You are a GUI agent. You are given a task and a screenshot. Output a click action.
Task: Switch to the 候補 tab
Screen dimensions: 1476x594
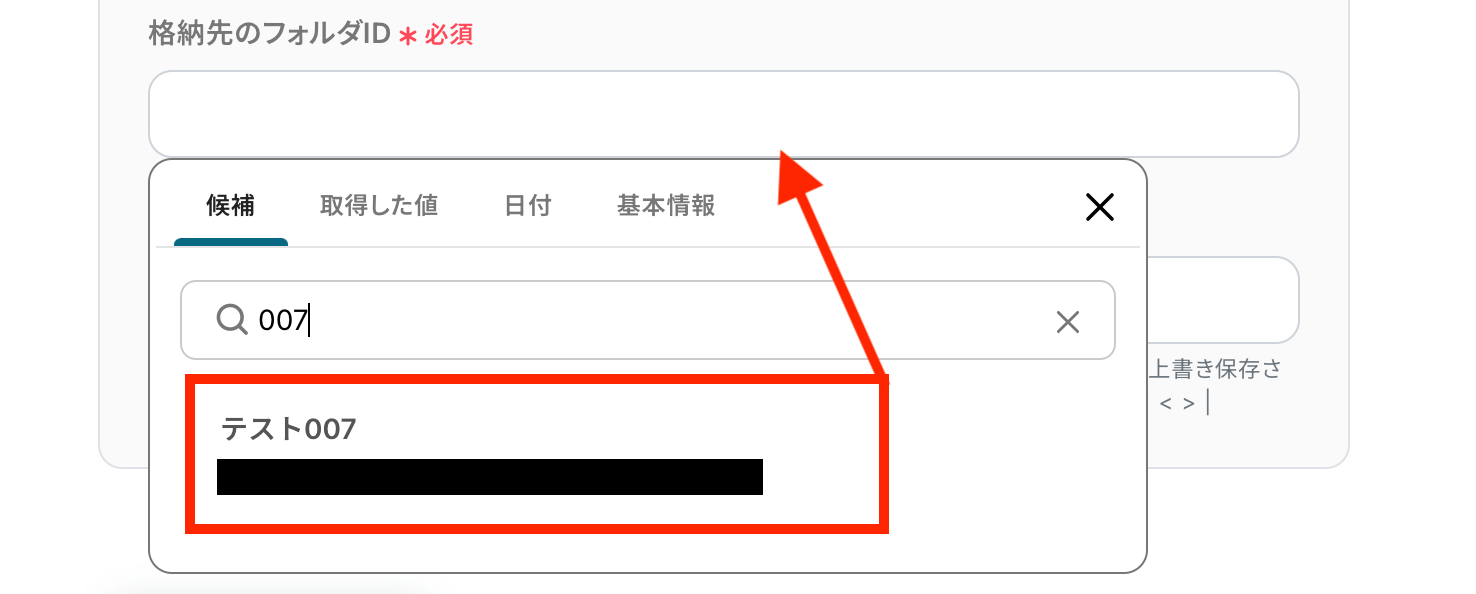[x=230, y=206]
